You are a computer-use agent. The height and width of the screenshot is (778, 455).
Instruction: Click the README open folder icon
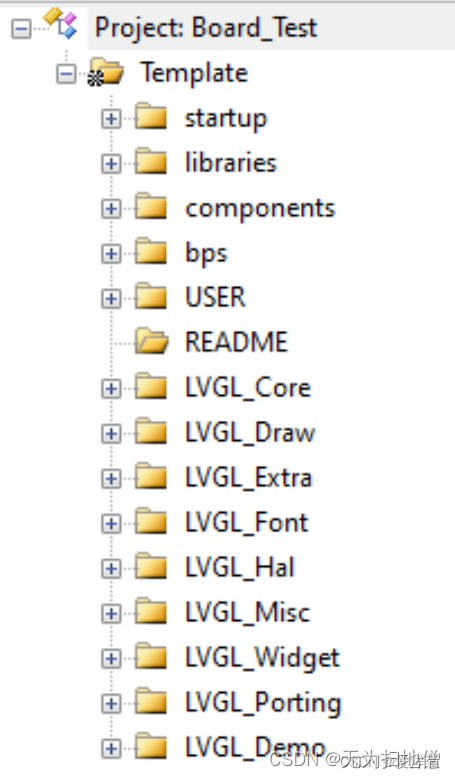tap(151, 341)
